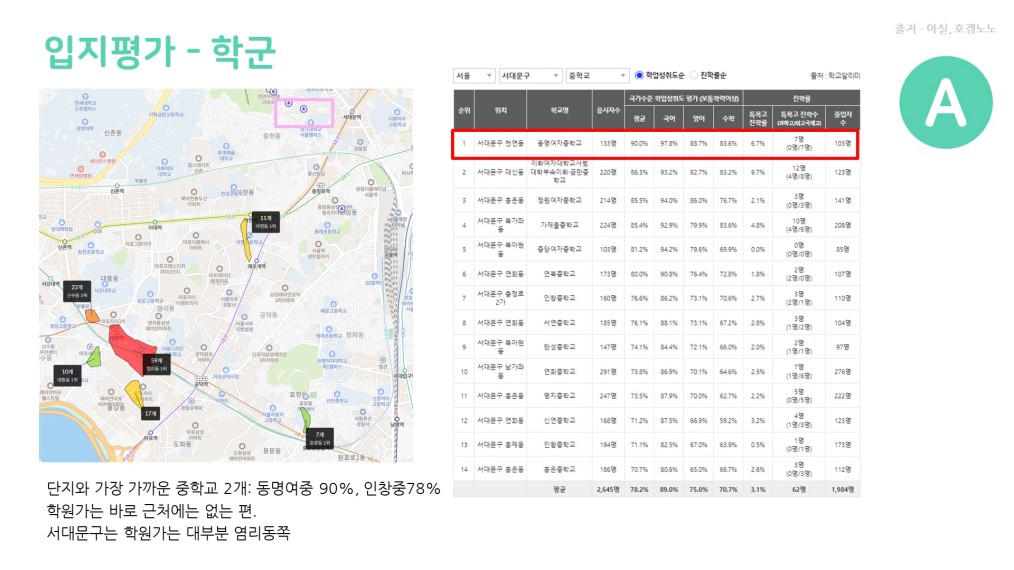
Task: Click the 응시자수 column header
Action: tap(608, 111)
